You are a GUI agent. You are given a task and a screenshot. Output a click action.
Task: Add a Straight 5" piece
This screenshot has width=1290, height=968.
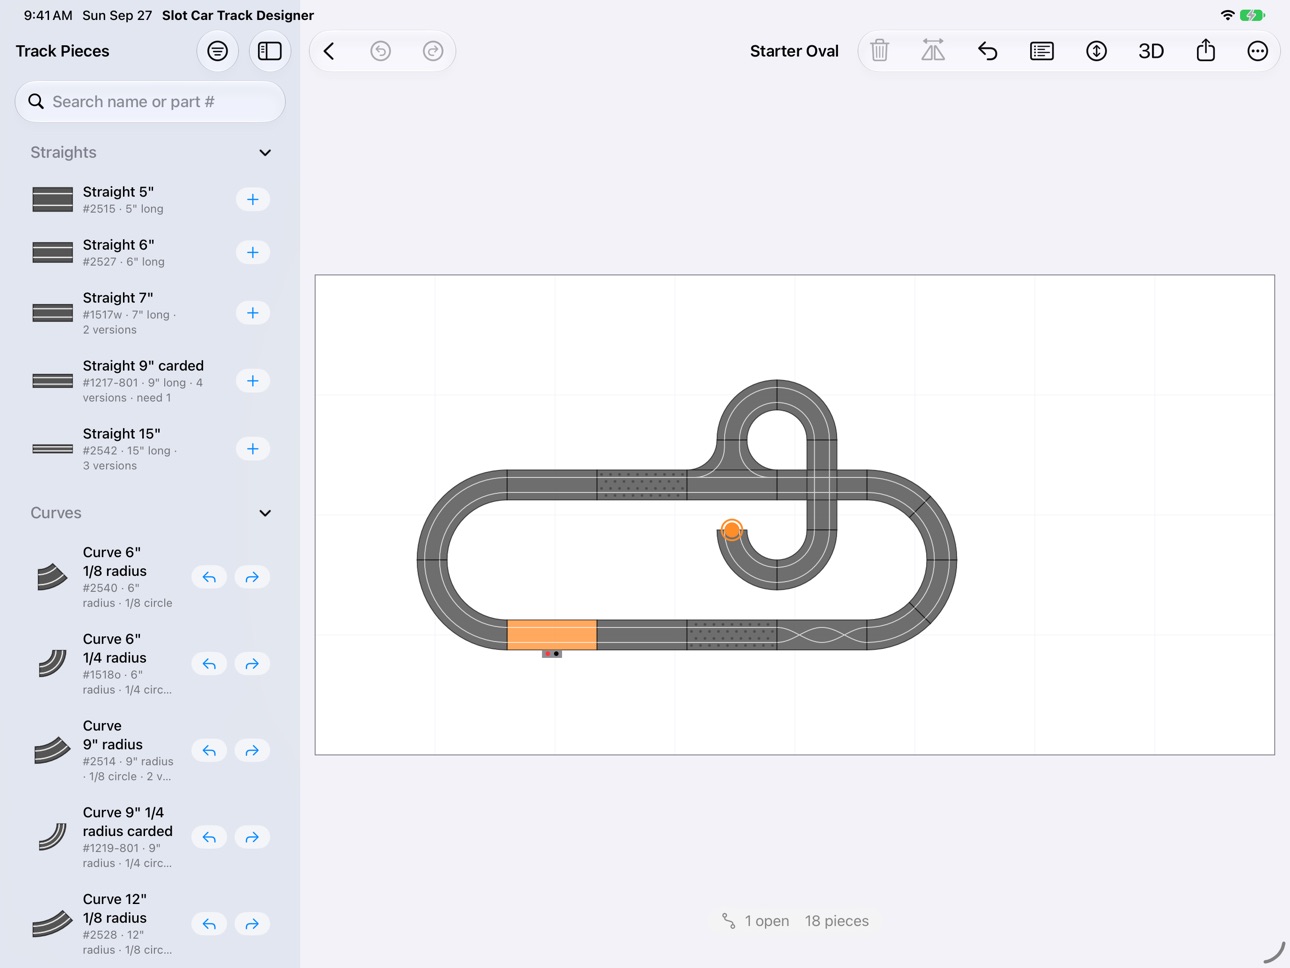coord(253,200)
